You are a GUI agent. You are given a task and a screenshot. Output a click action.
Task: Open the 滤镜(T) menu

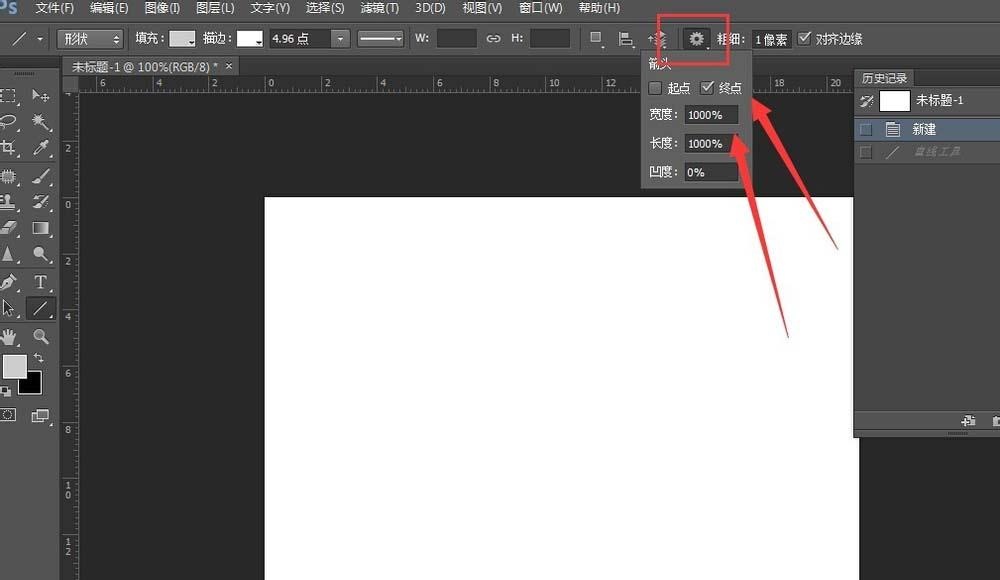pos(378,8)
